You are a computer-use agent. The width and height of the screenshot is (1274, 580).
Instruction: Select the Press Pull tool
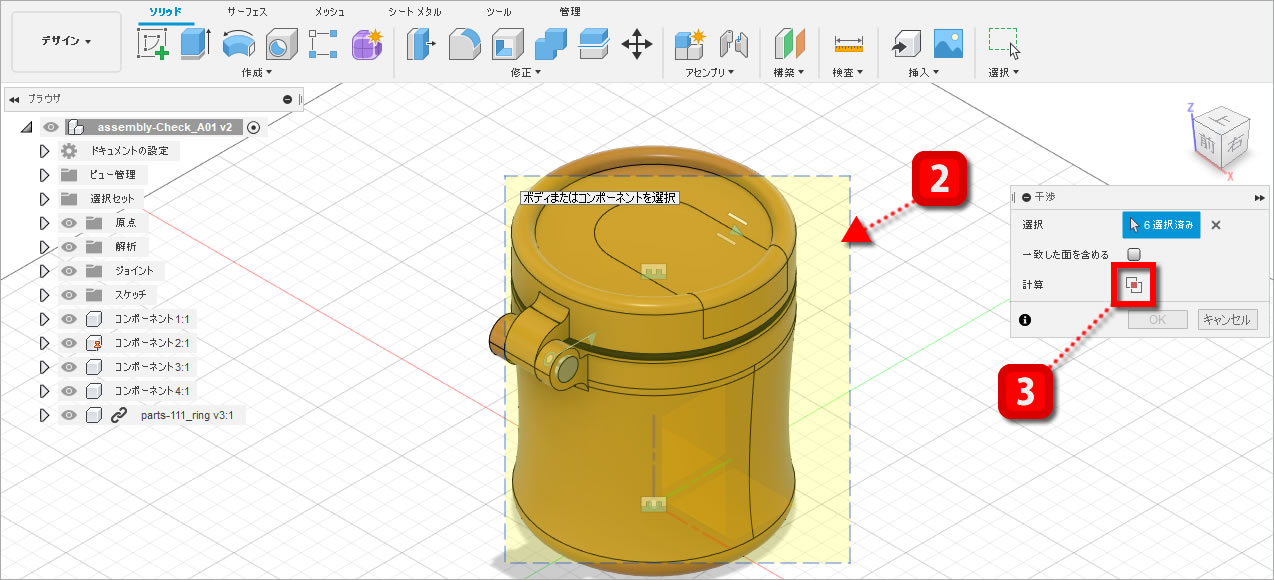422,44
